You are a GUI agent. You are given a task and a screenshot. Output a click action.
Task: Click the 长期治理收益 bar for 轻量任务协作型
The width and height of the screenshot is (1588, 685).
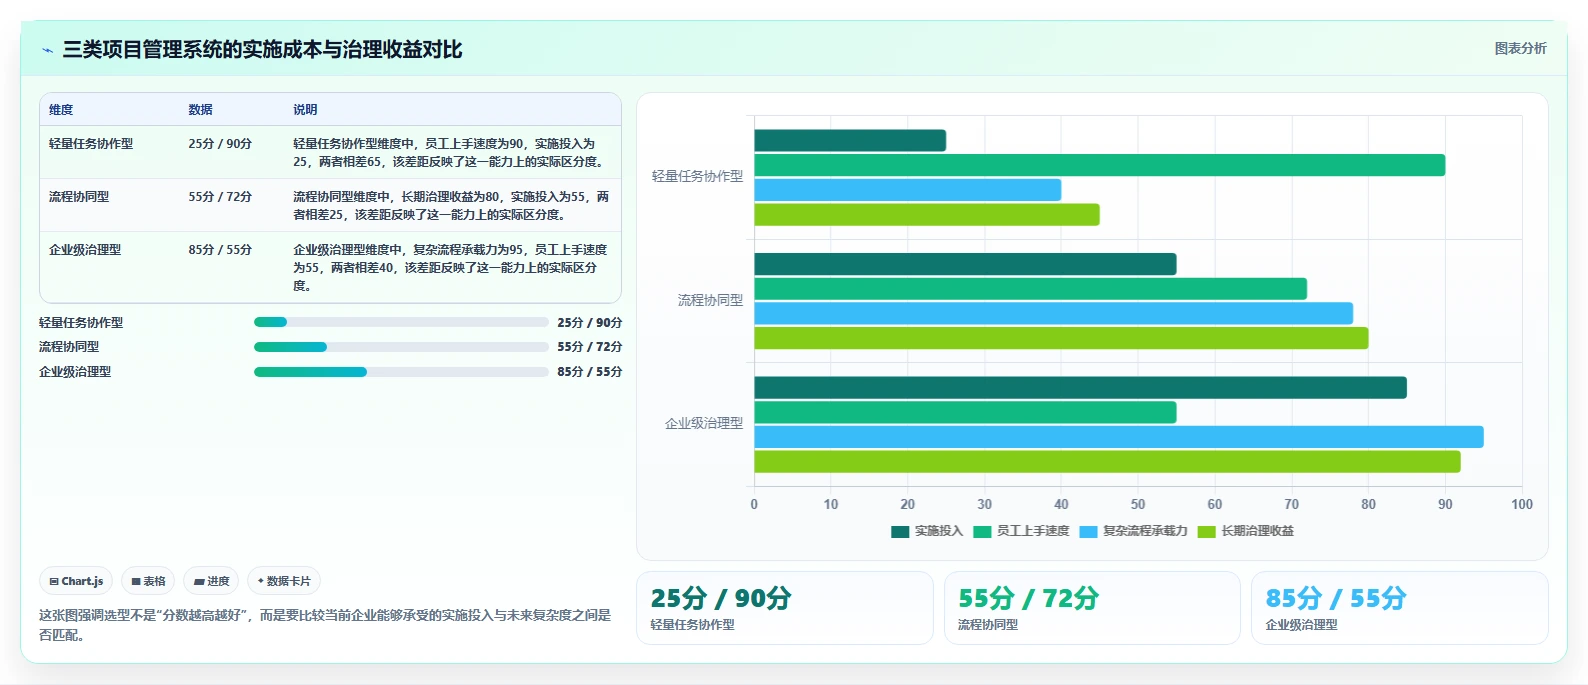[x=927, y=215]
